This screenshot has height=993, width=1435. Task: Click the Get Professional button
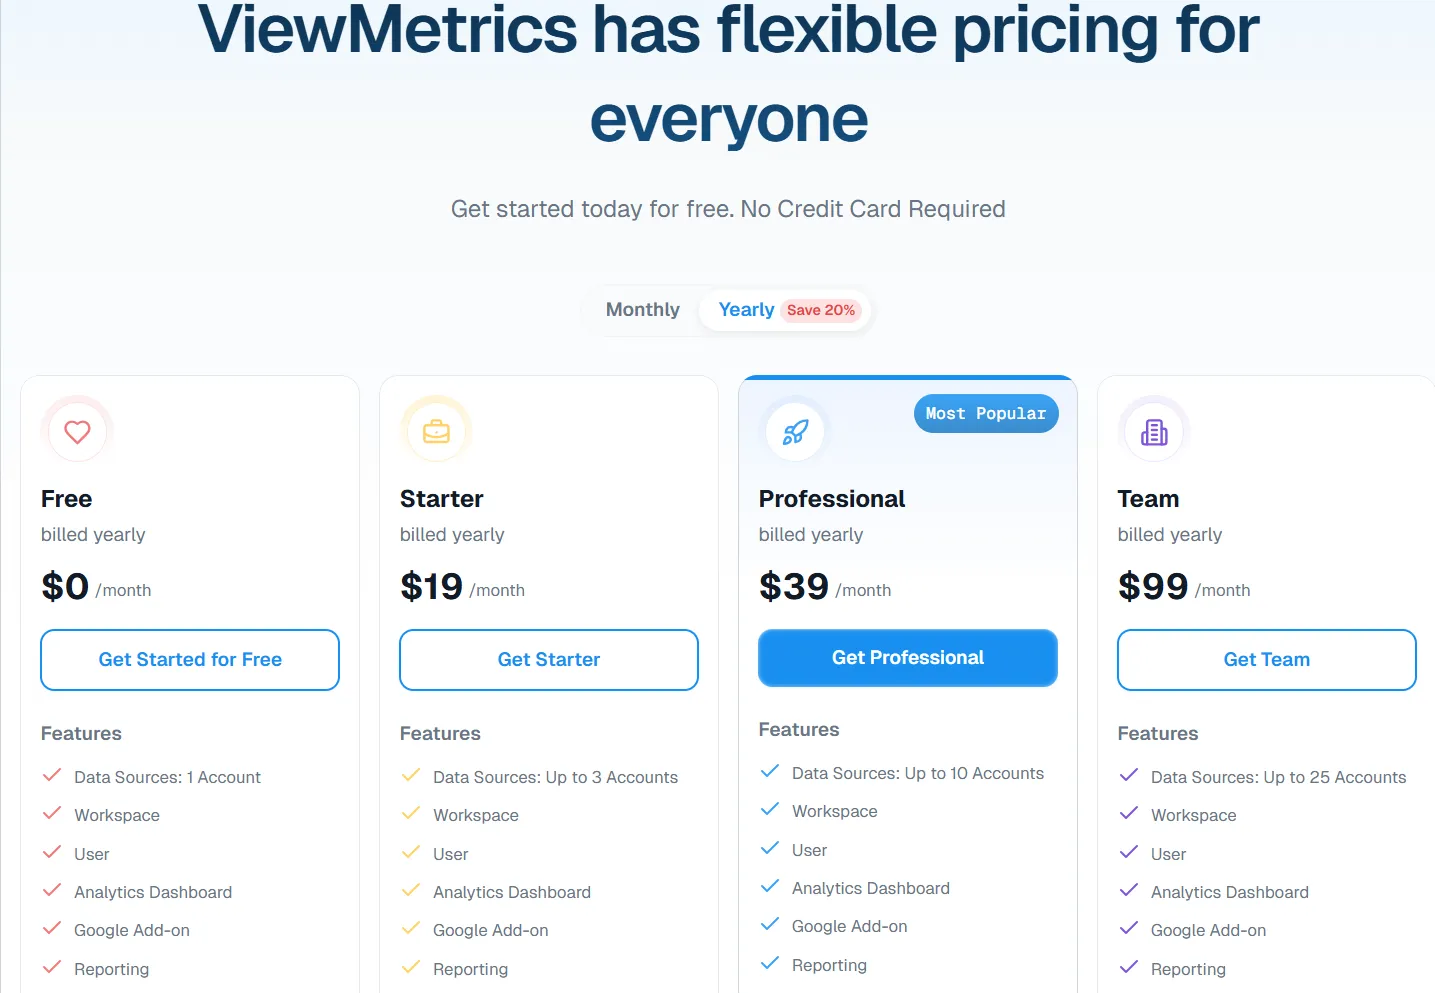pyautogui.click(x=908, y=658)
